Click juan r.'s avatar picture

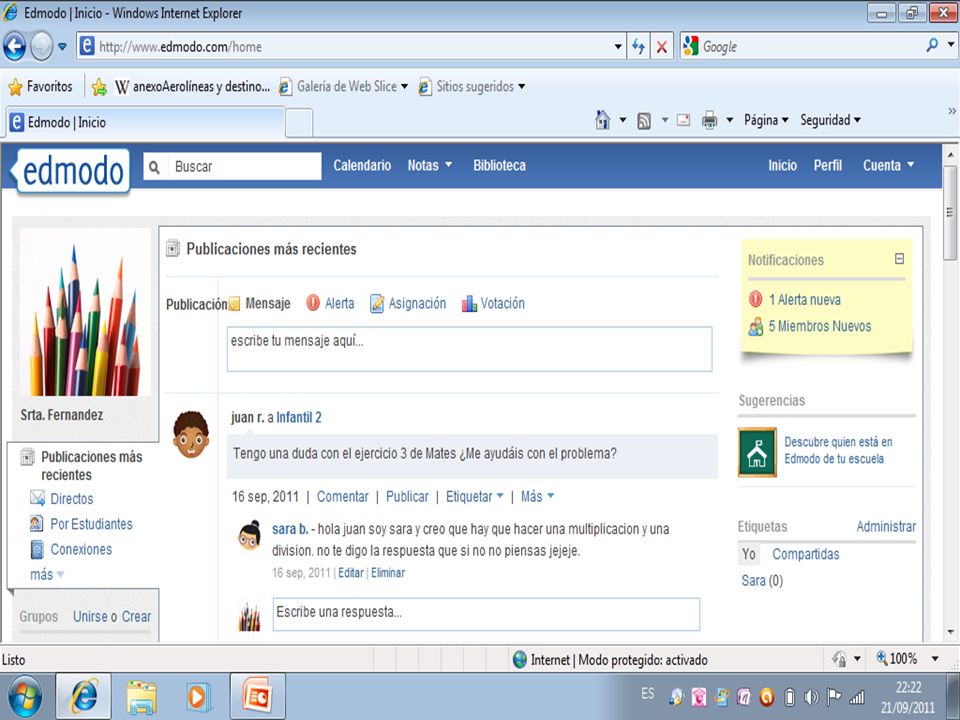(191, 435)
